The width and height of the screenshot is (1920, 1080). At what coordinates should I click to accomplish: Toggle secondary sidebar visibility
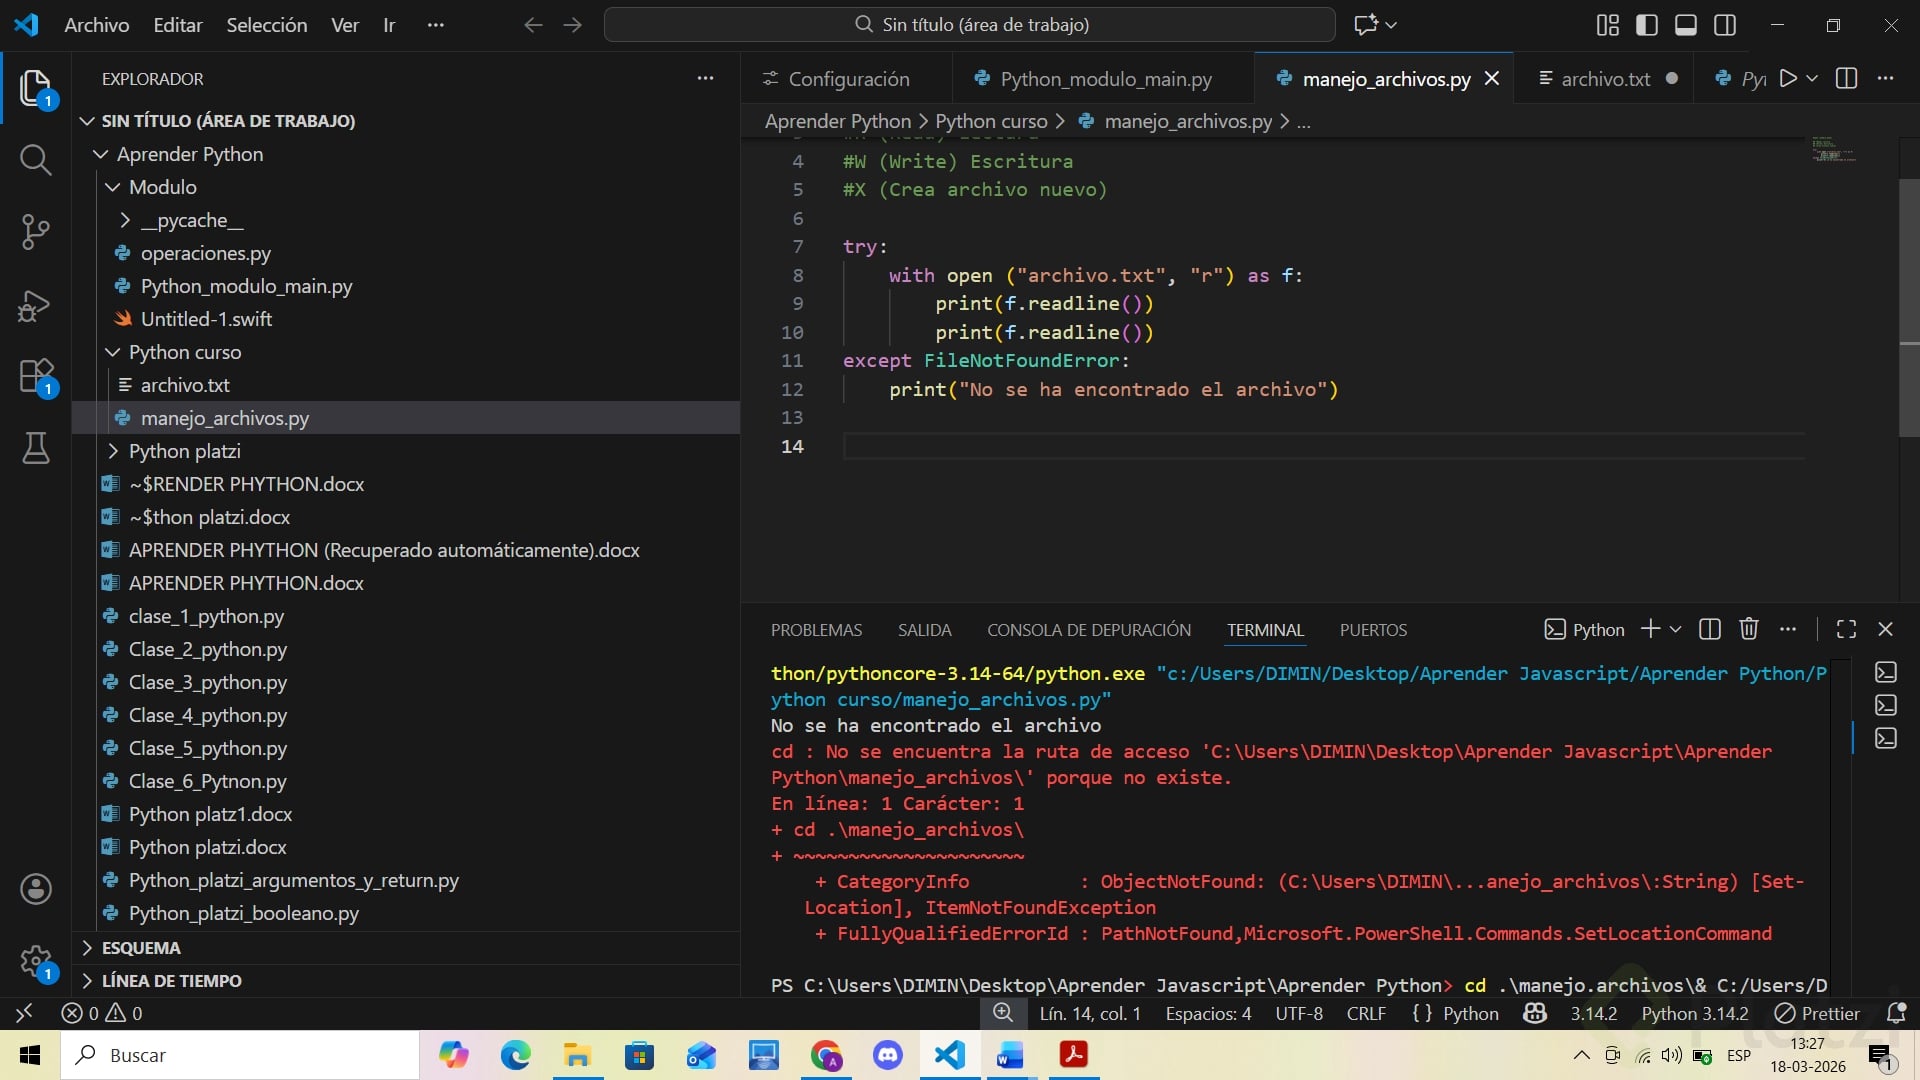coord(1725,25)
